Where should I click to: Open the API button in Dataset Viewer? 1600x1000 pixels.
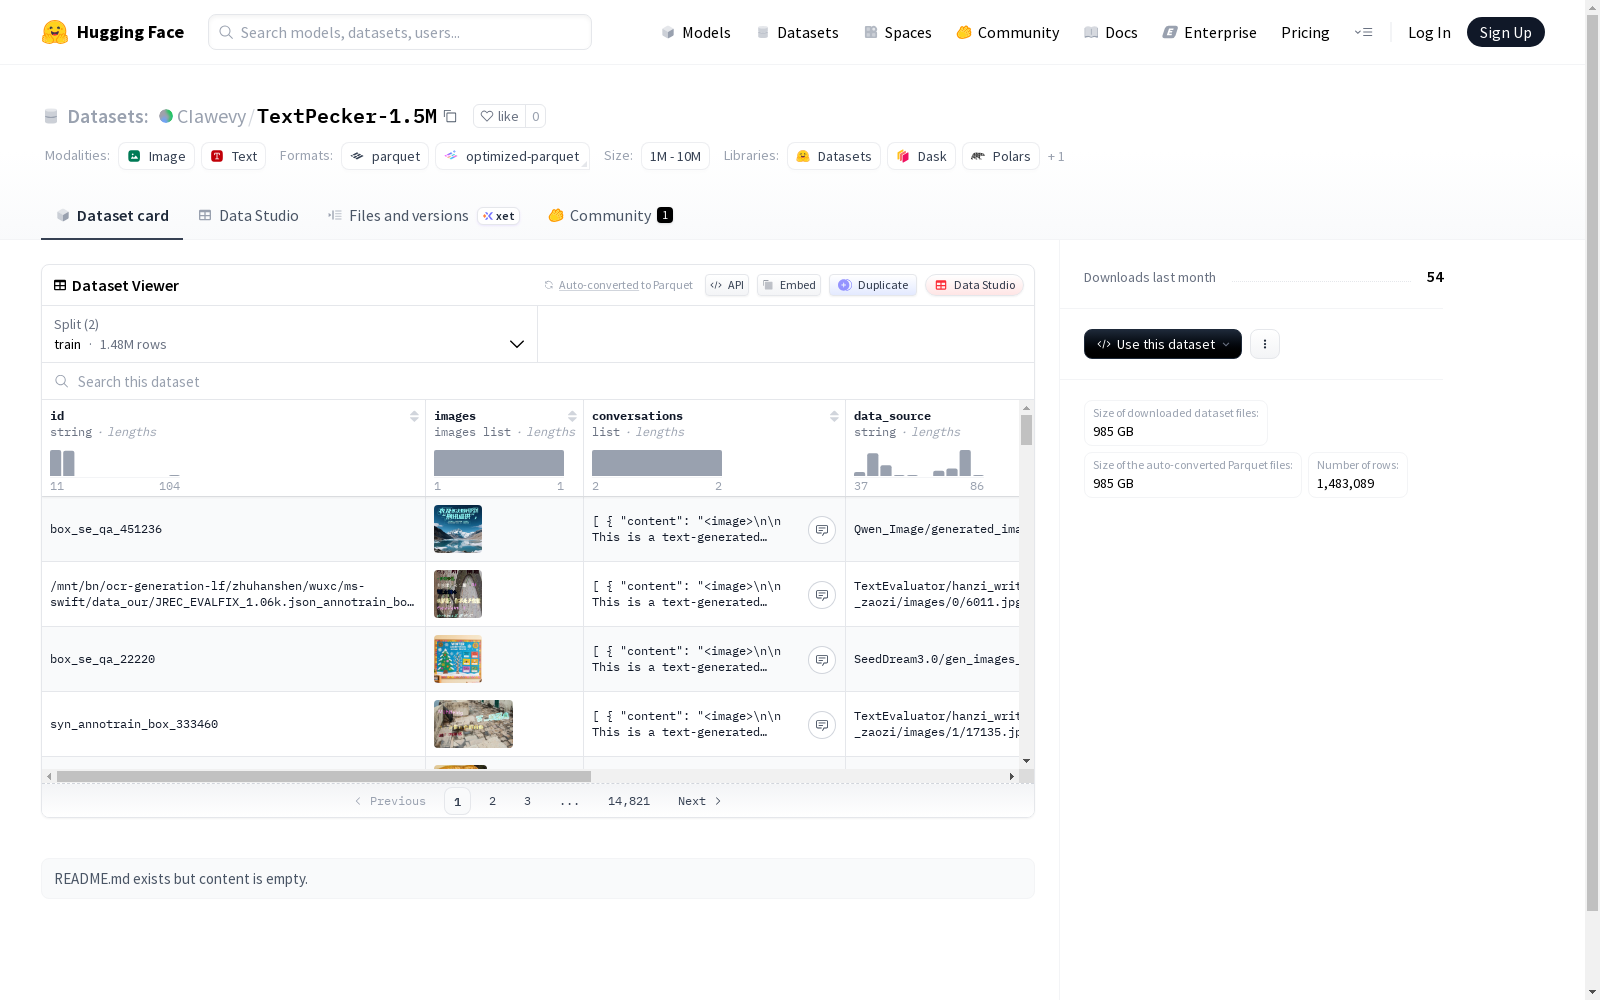coord(727,285)
